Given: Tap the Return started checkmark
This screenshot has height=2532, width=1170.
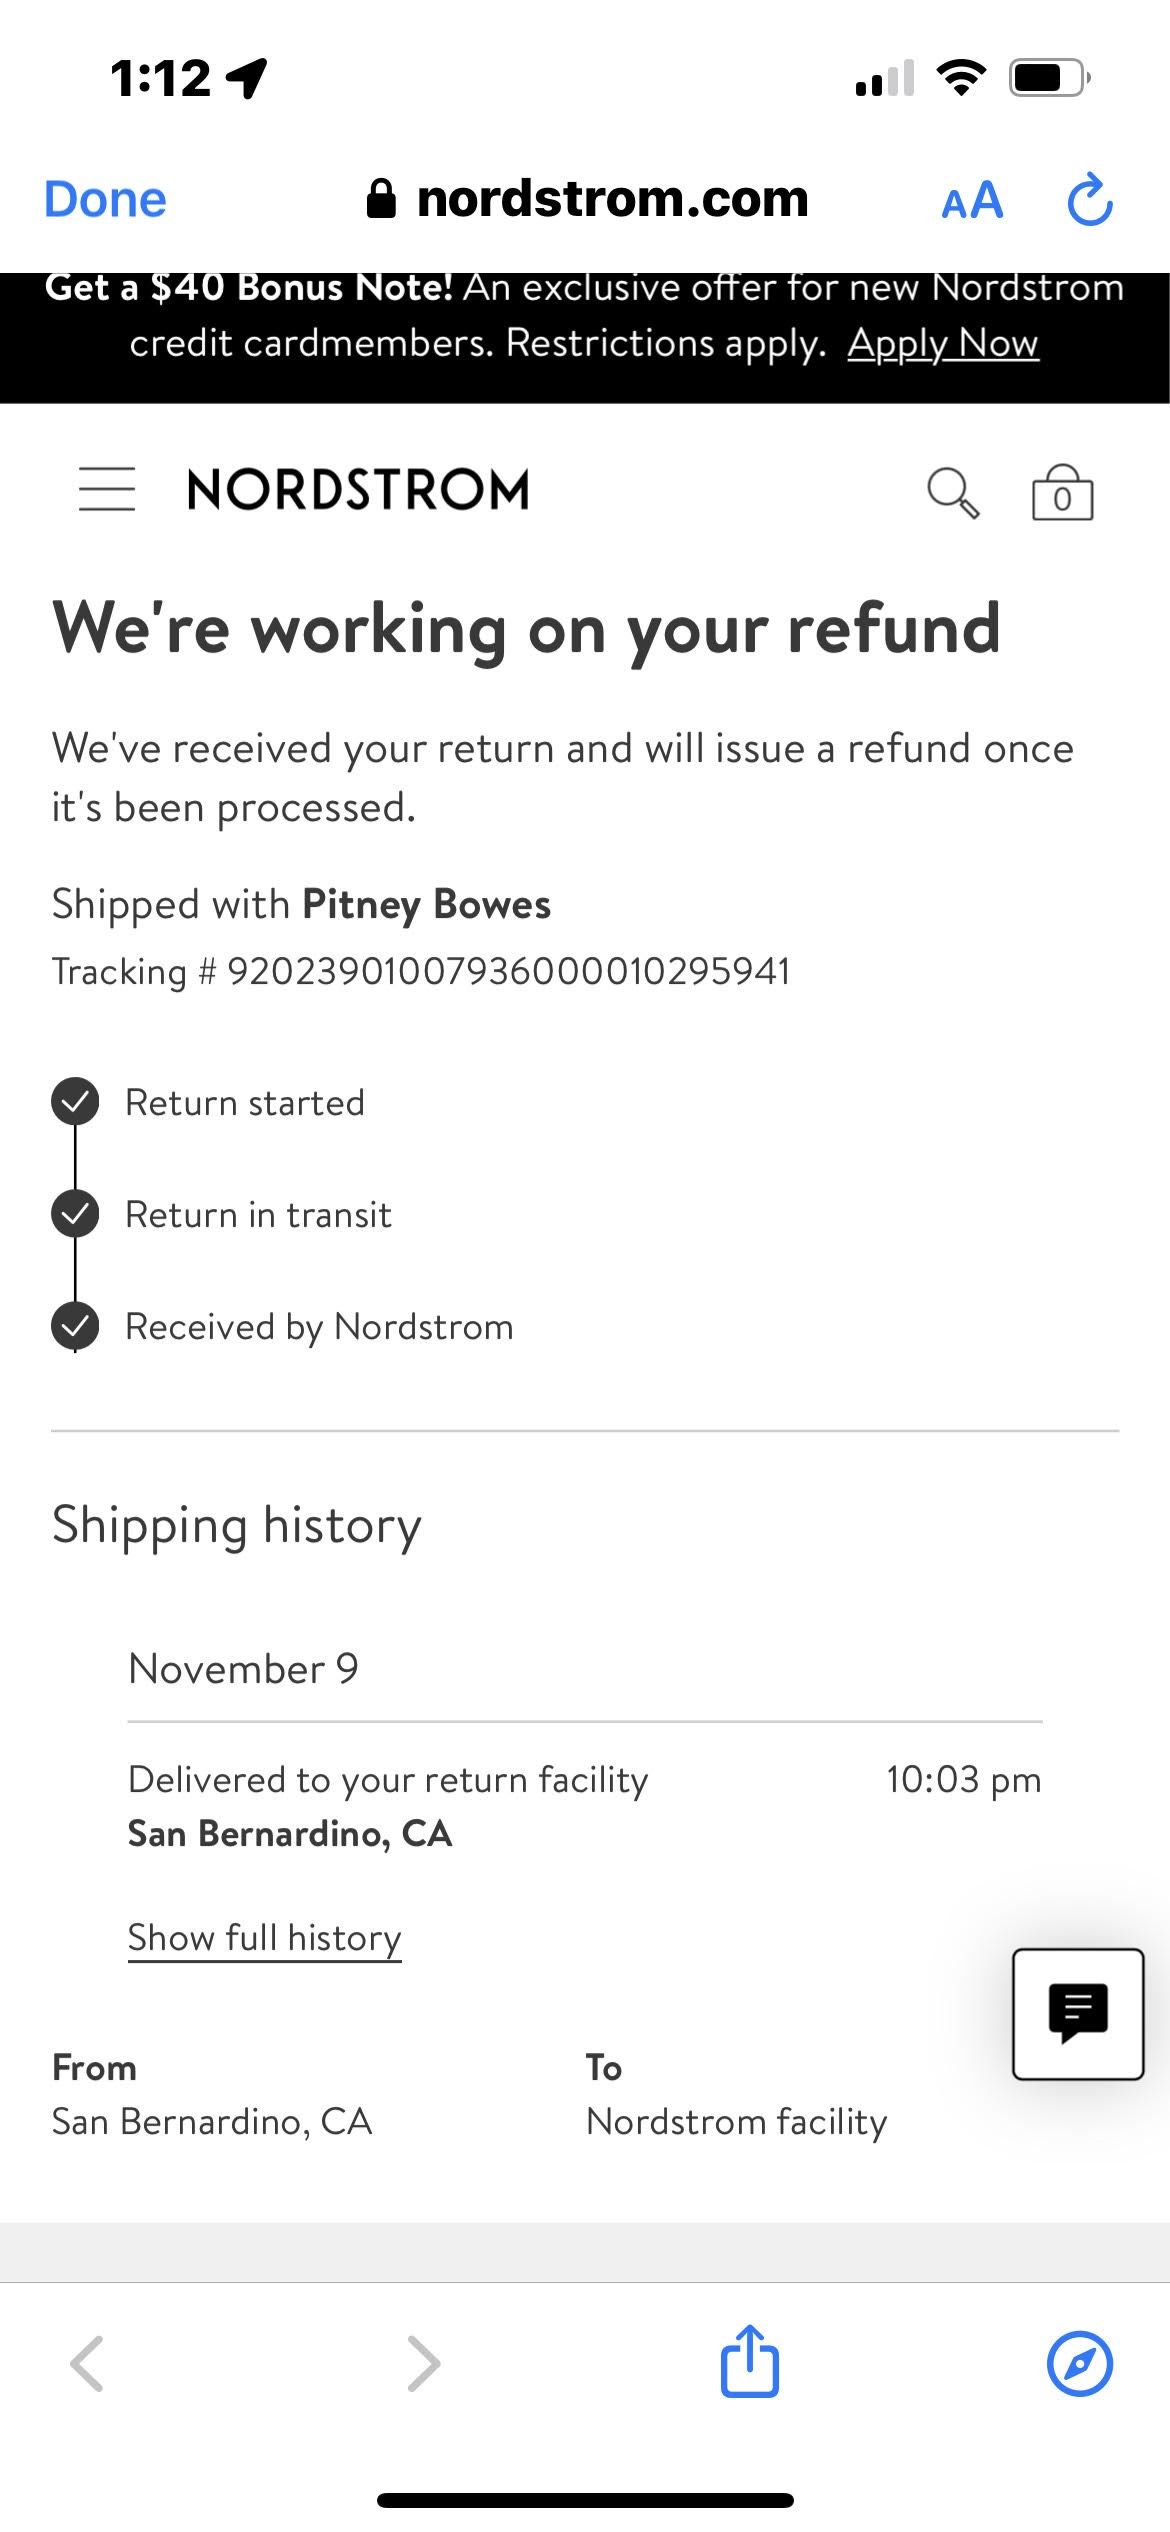Looking at the screenshot, I should tap(75, 1102).
